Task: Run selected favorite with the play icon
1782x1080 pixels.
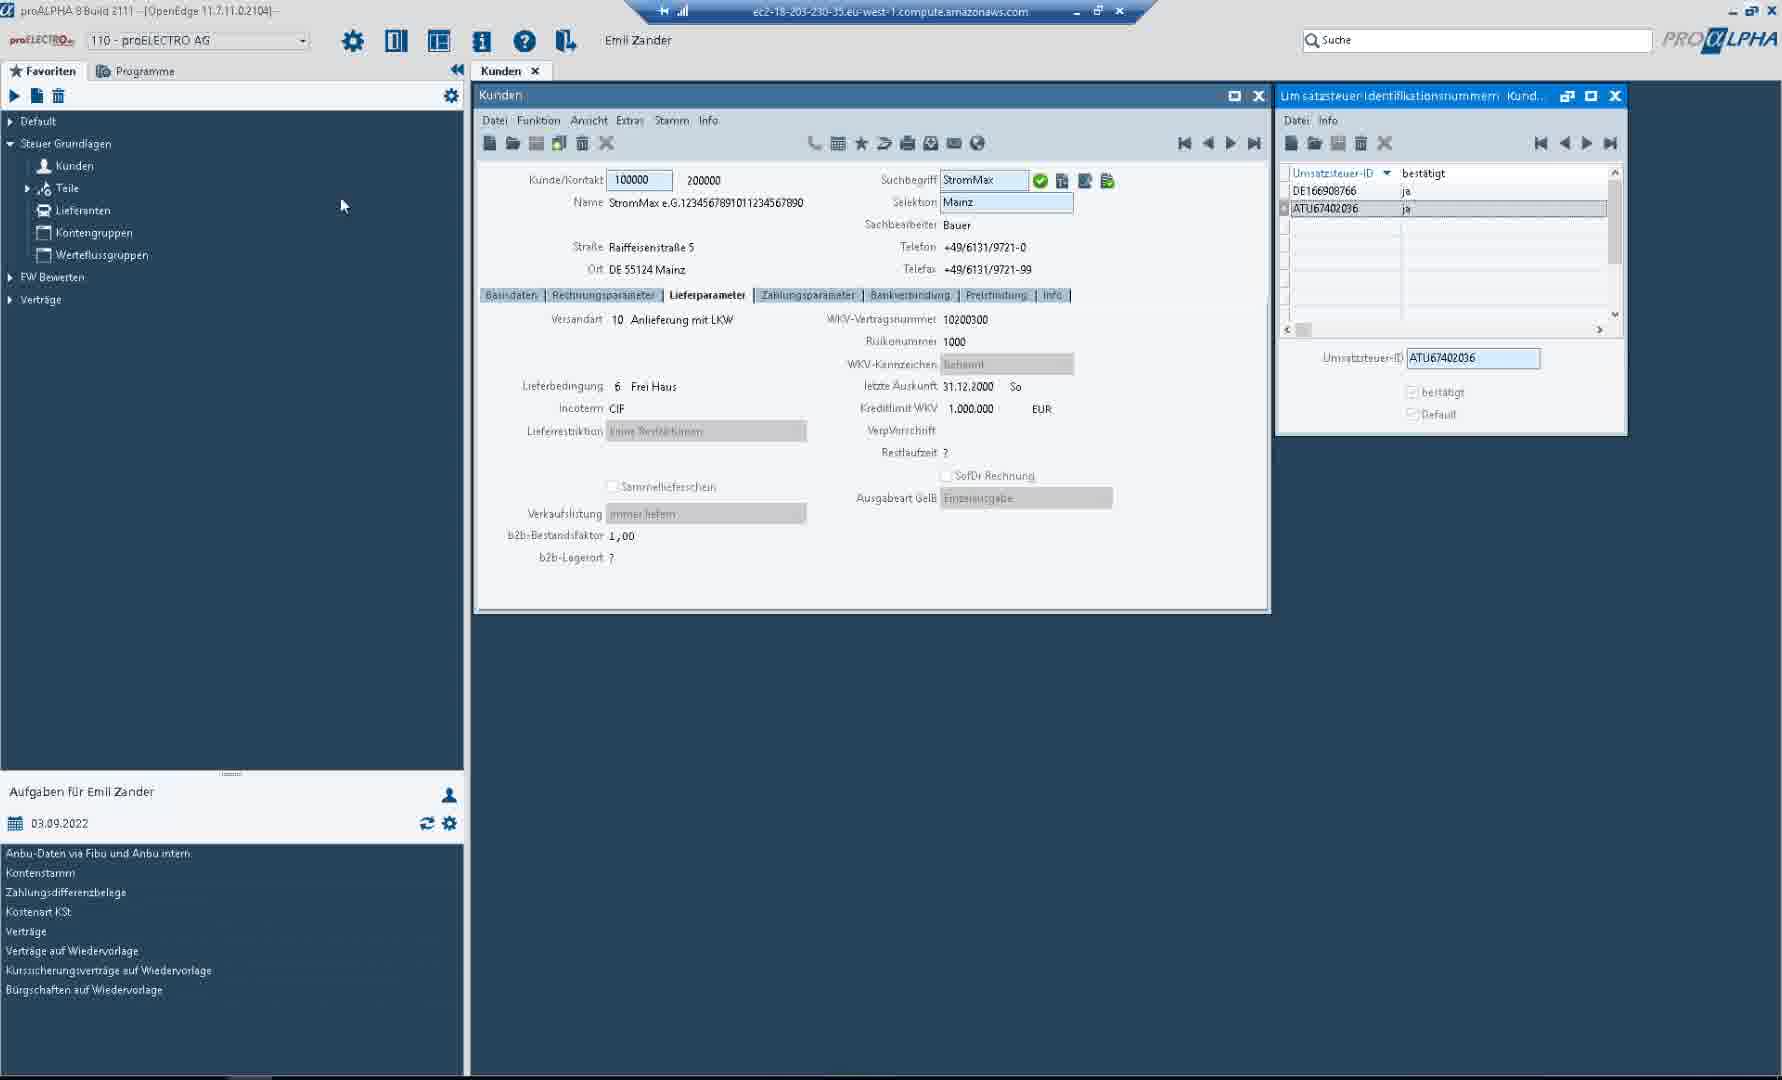Action: click(x=14, y=96)
